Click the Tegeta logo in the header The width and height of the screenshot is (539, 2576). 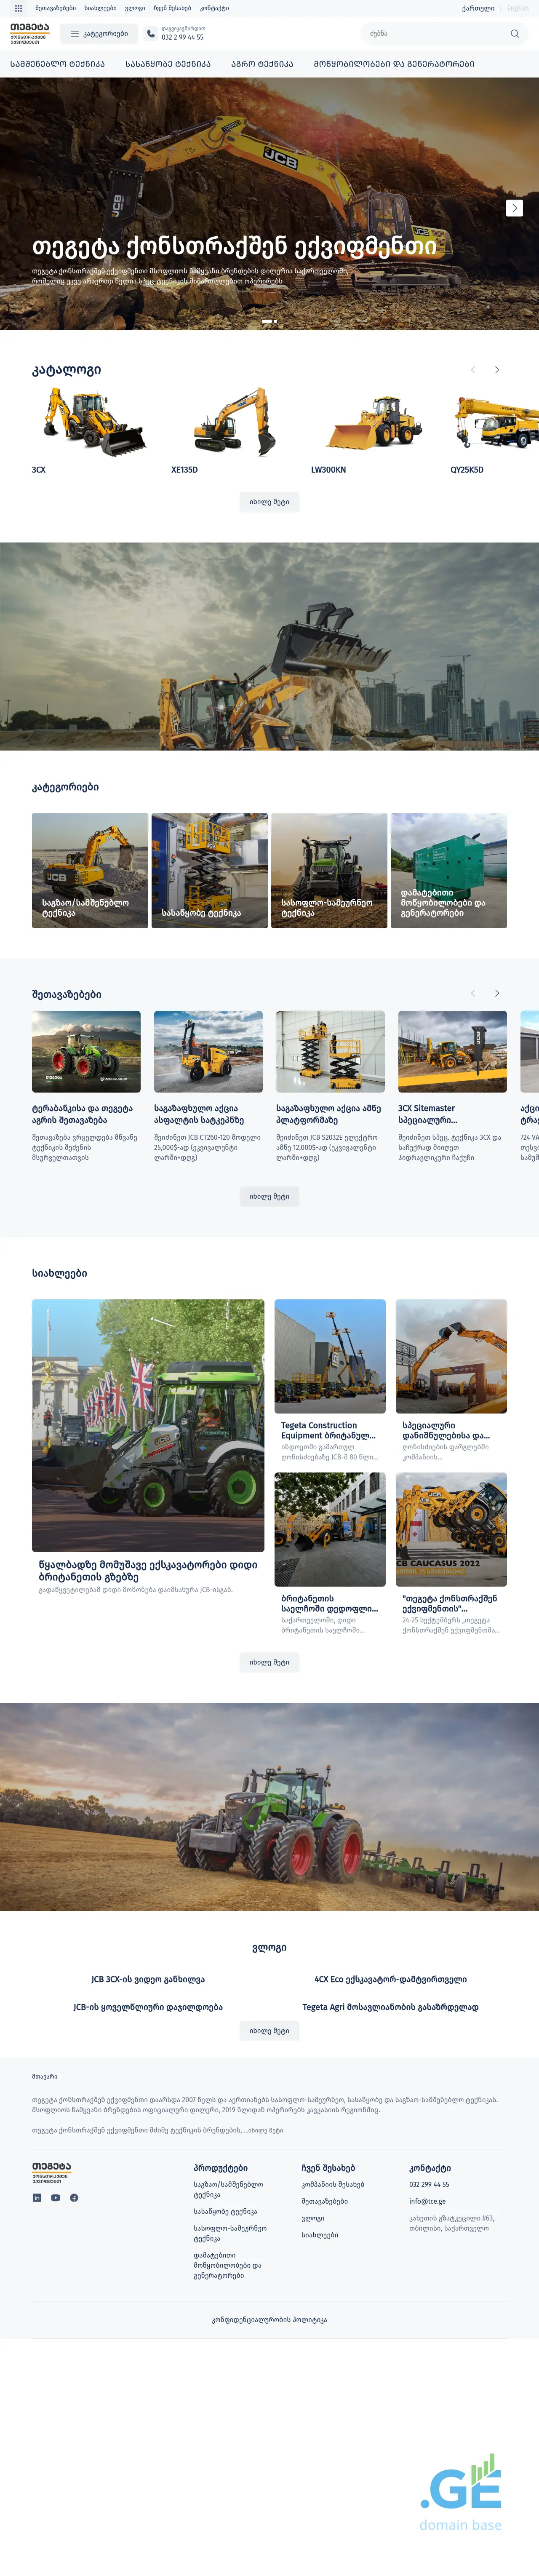click(29, 34)
